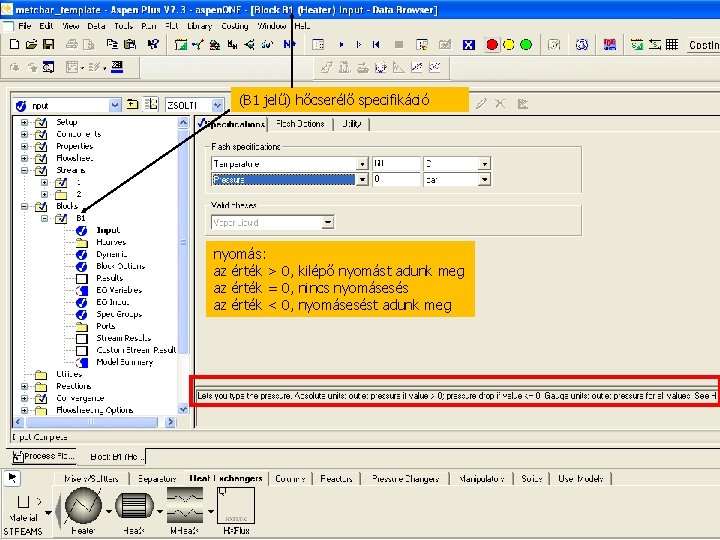This screenshot has height=540, width=720.
Task: Collapse the Streams tree node
Action: click(x=24, y=170)
